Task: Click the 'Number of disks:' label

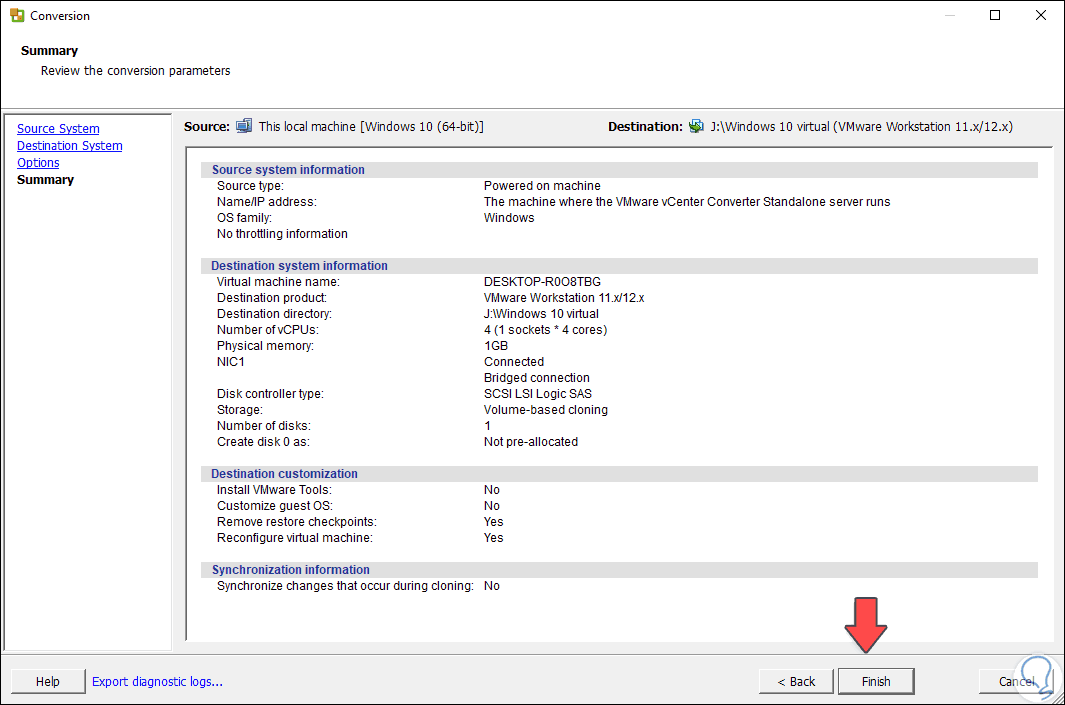Action: click(x=264, y=426)
